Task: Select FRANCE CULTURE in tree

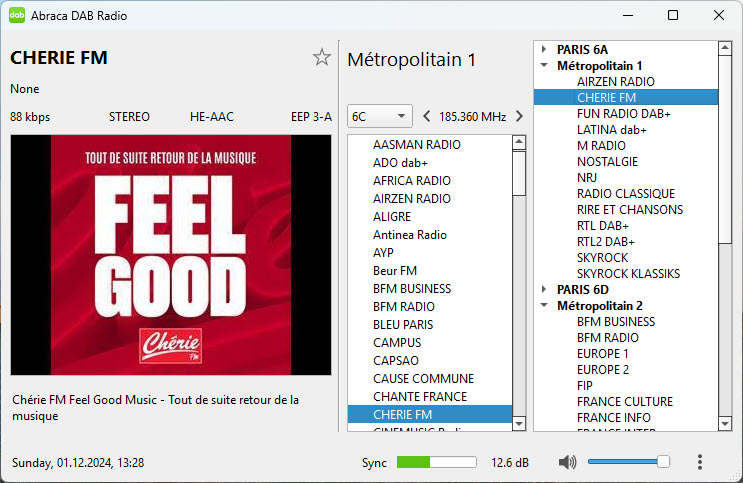Action: point(625,401)
